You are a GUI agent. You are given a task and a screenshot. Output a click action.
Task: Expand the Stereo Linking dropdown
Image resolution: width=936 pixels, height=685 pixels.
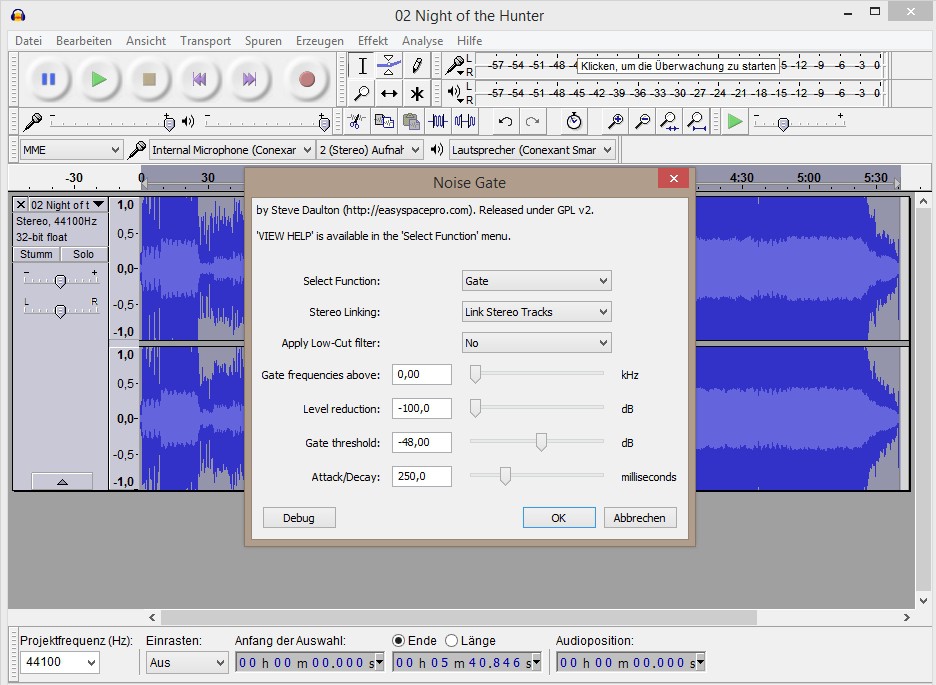click(x=536, y=312)
